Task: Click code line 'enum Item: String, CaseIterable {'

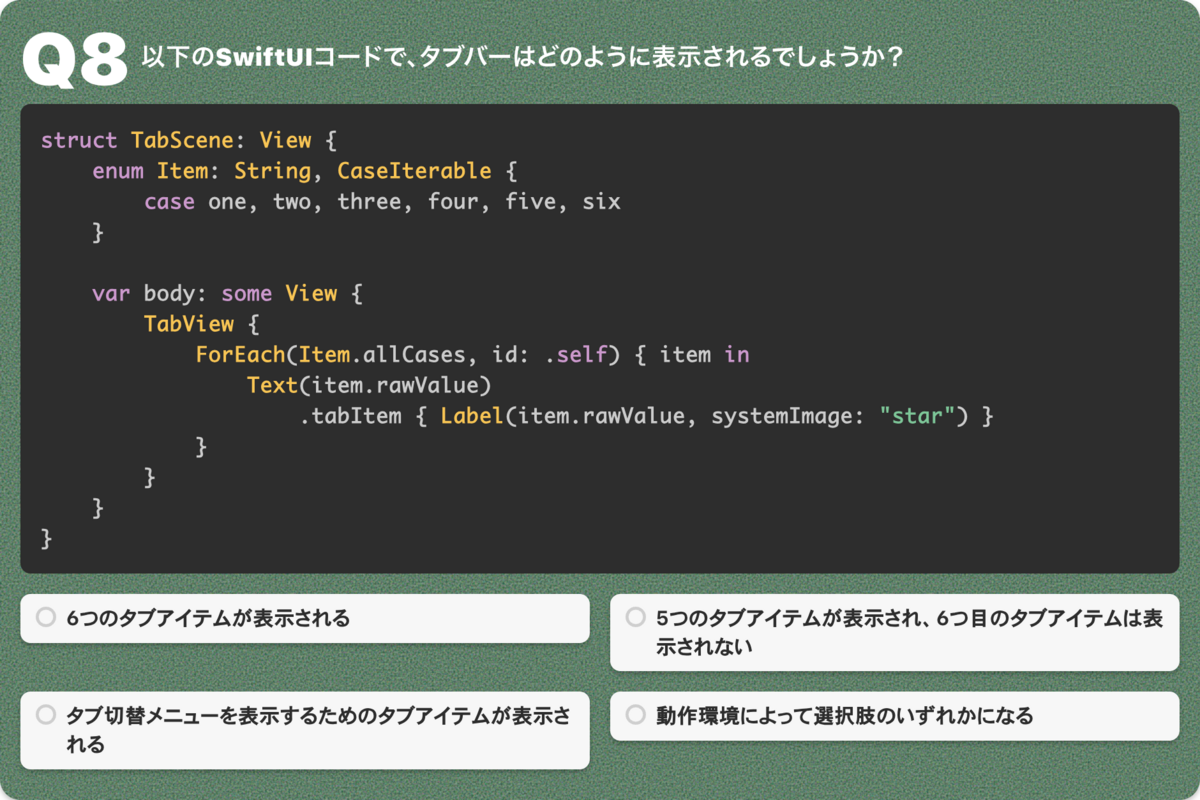Action: point(304,171)
